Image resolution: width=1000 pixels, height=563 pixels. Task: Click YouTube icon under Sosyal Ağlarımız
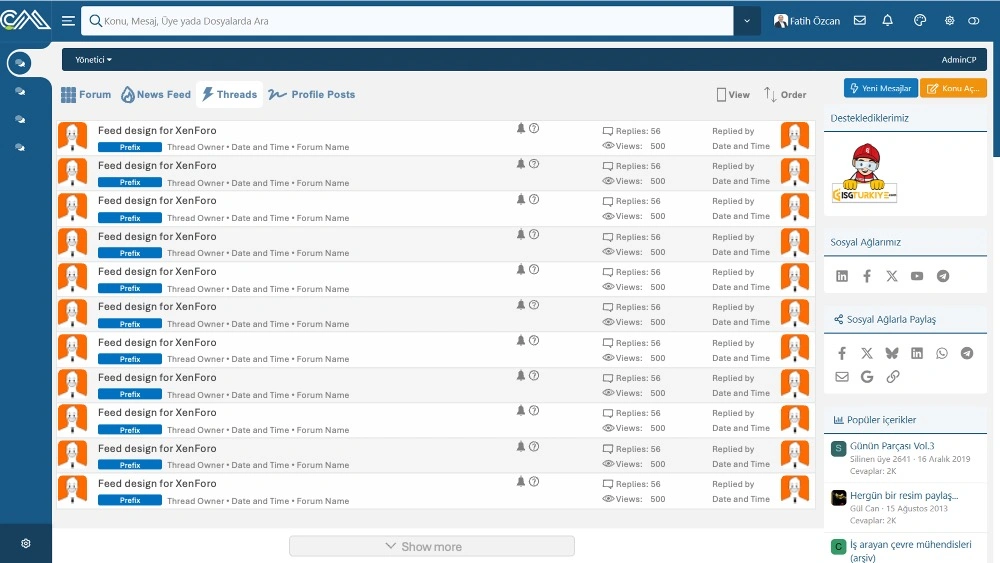click(x=917, y=276)
